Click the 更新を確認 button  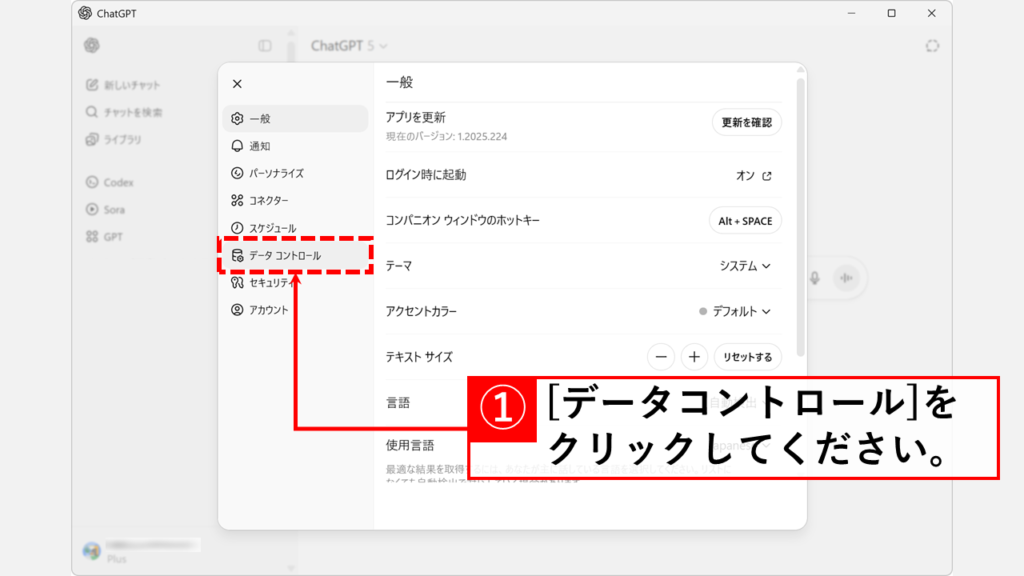point(746,123)
